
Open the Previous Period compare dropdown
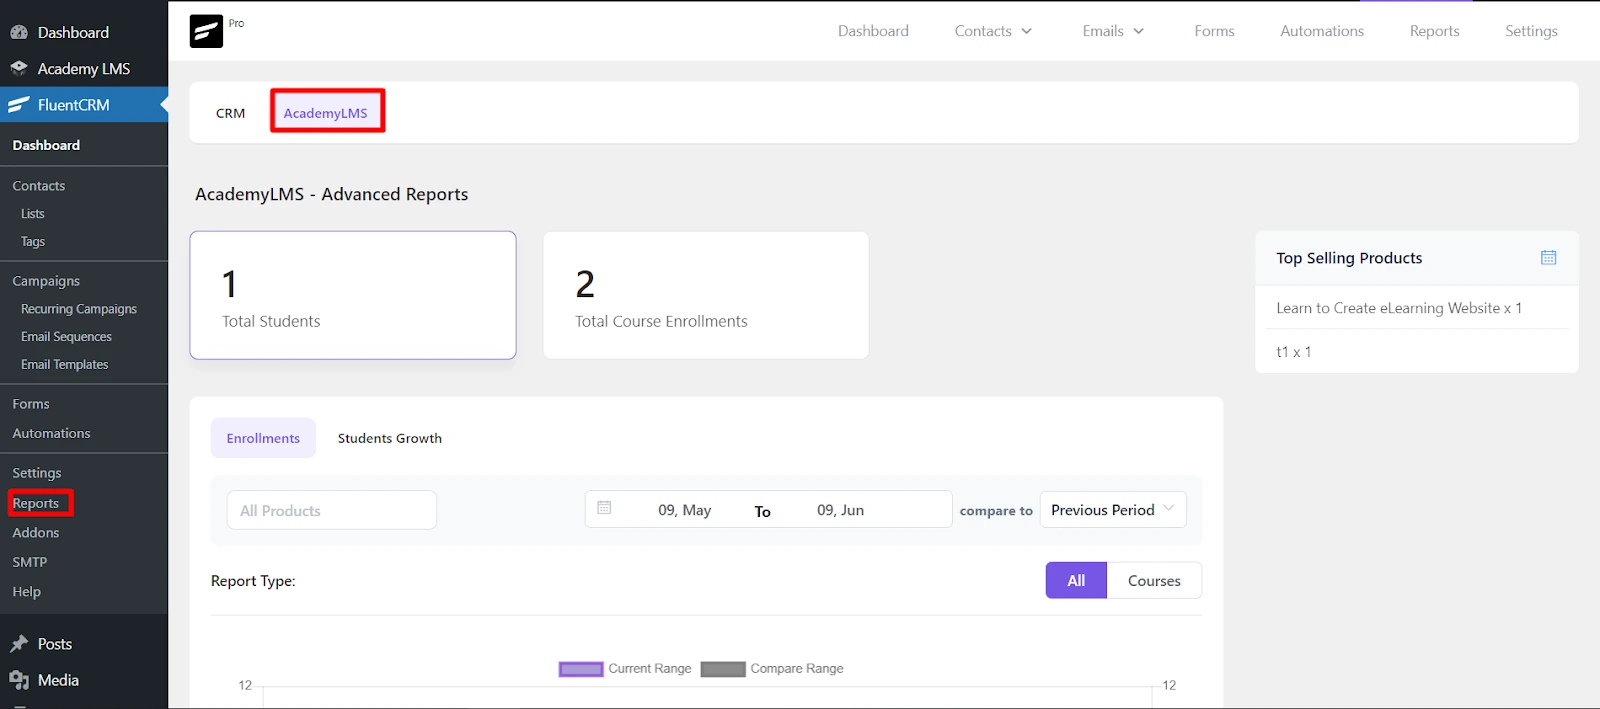click(1113, 509)
